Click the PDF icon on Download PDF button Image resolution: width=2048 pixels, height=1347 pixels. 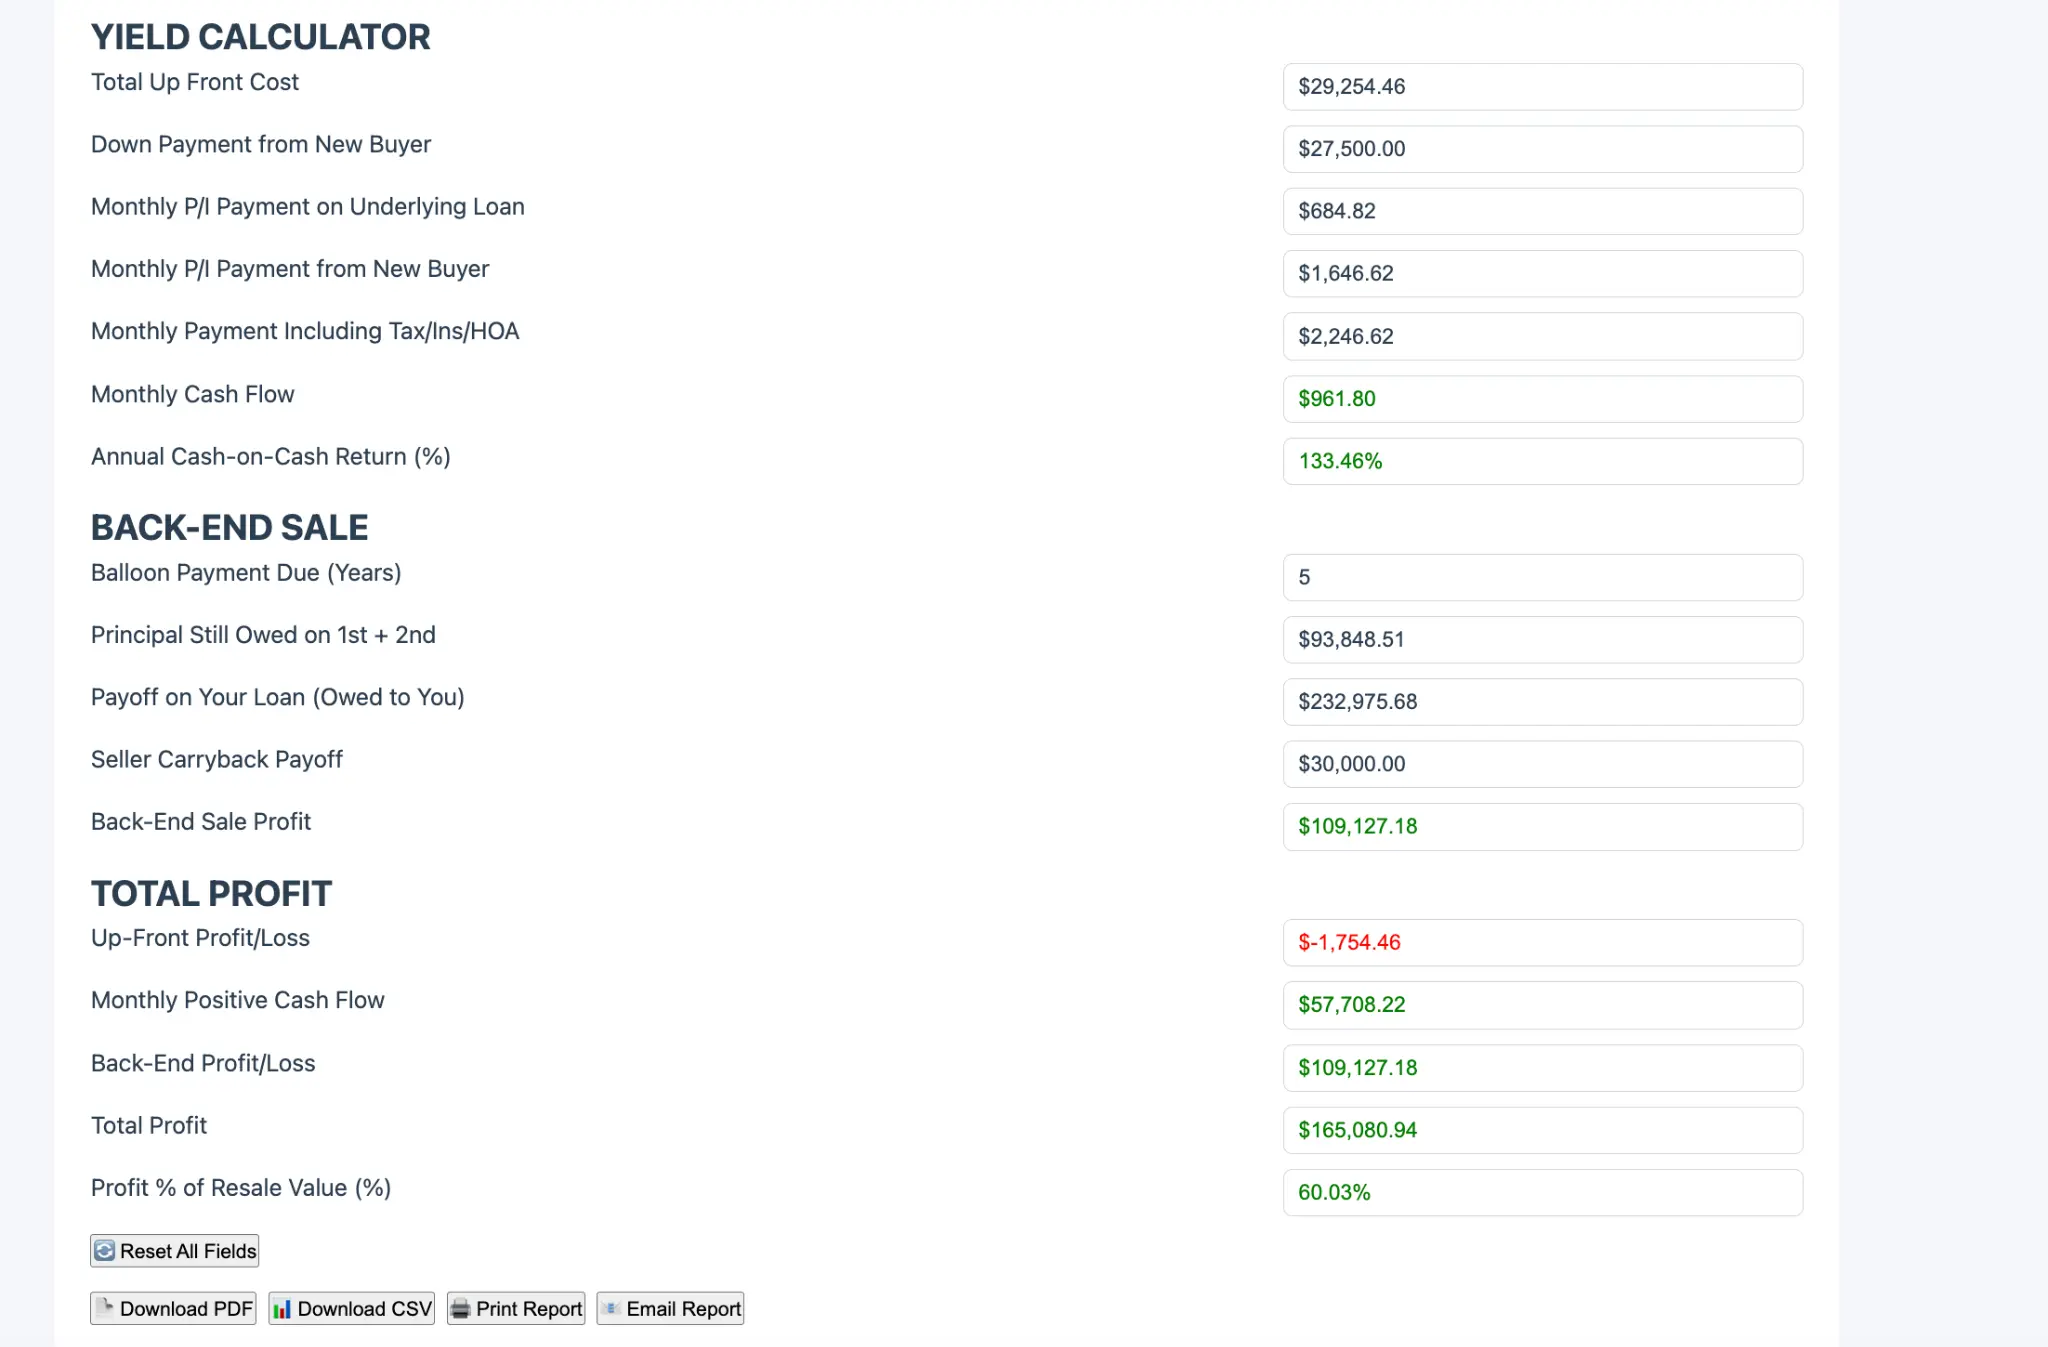point(107,1308)
